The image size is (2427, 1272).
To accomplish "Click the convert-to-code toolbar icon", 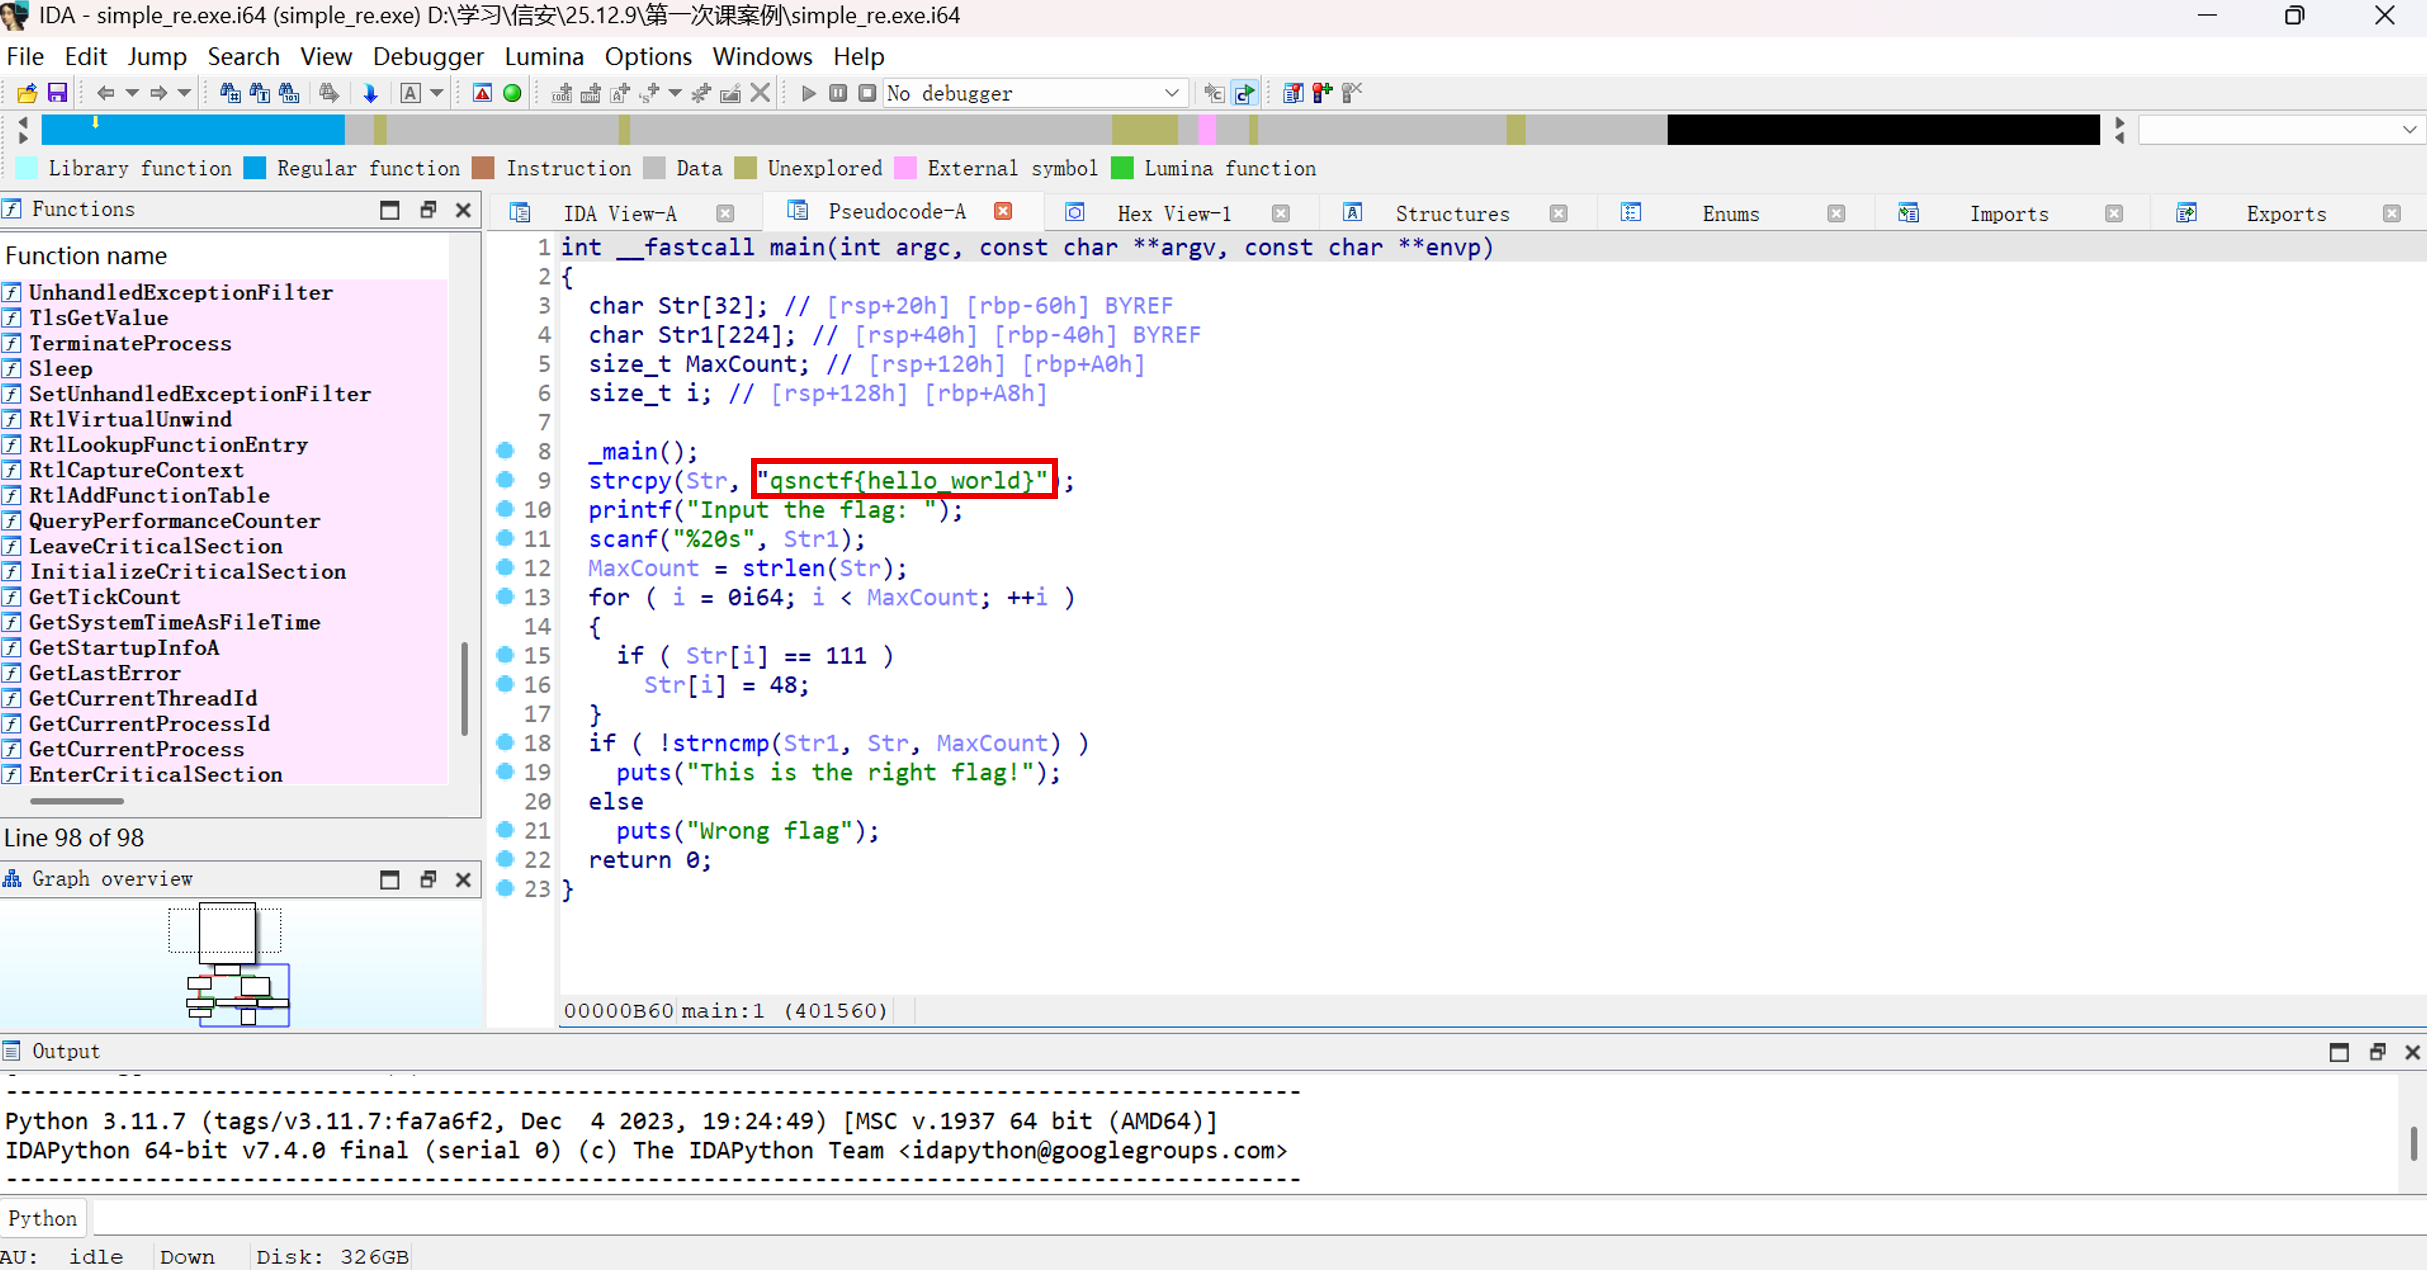I will tap(562, 93).
